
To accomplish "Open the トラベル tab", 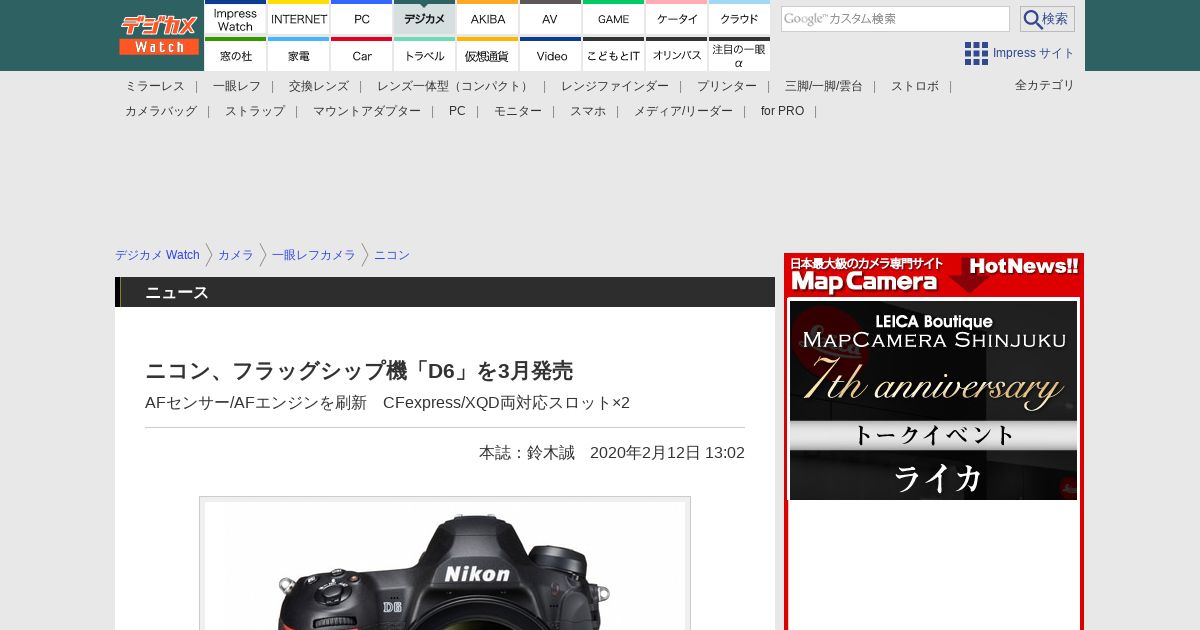I will tap(425, 55).
